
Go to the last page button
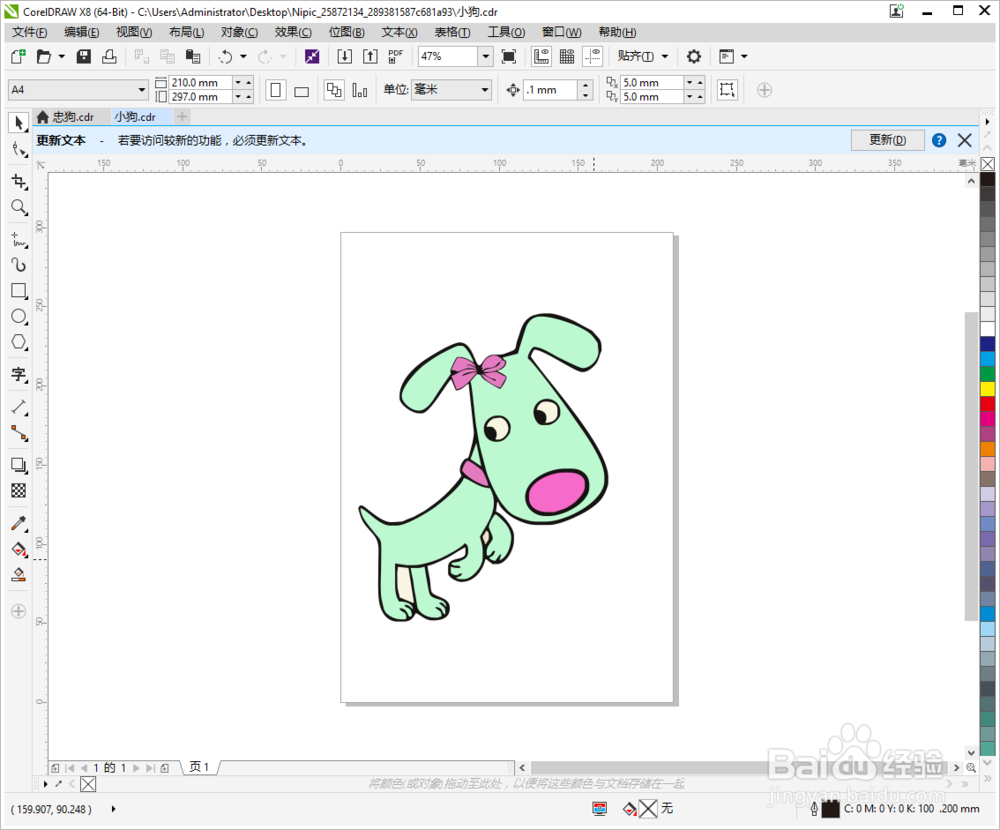coord(151,768)
